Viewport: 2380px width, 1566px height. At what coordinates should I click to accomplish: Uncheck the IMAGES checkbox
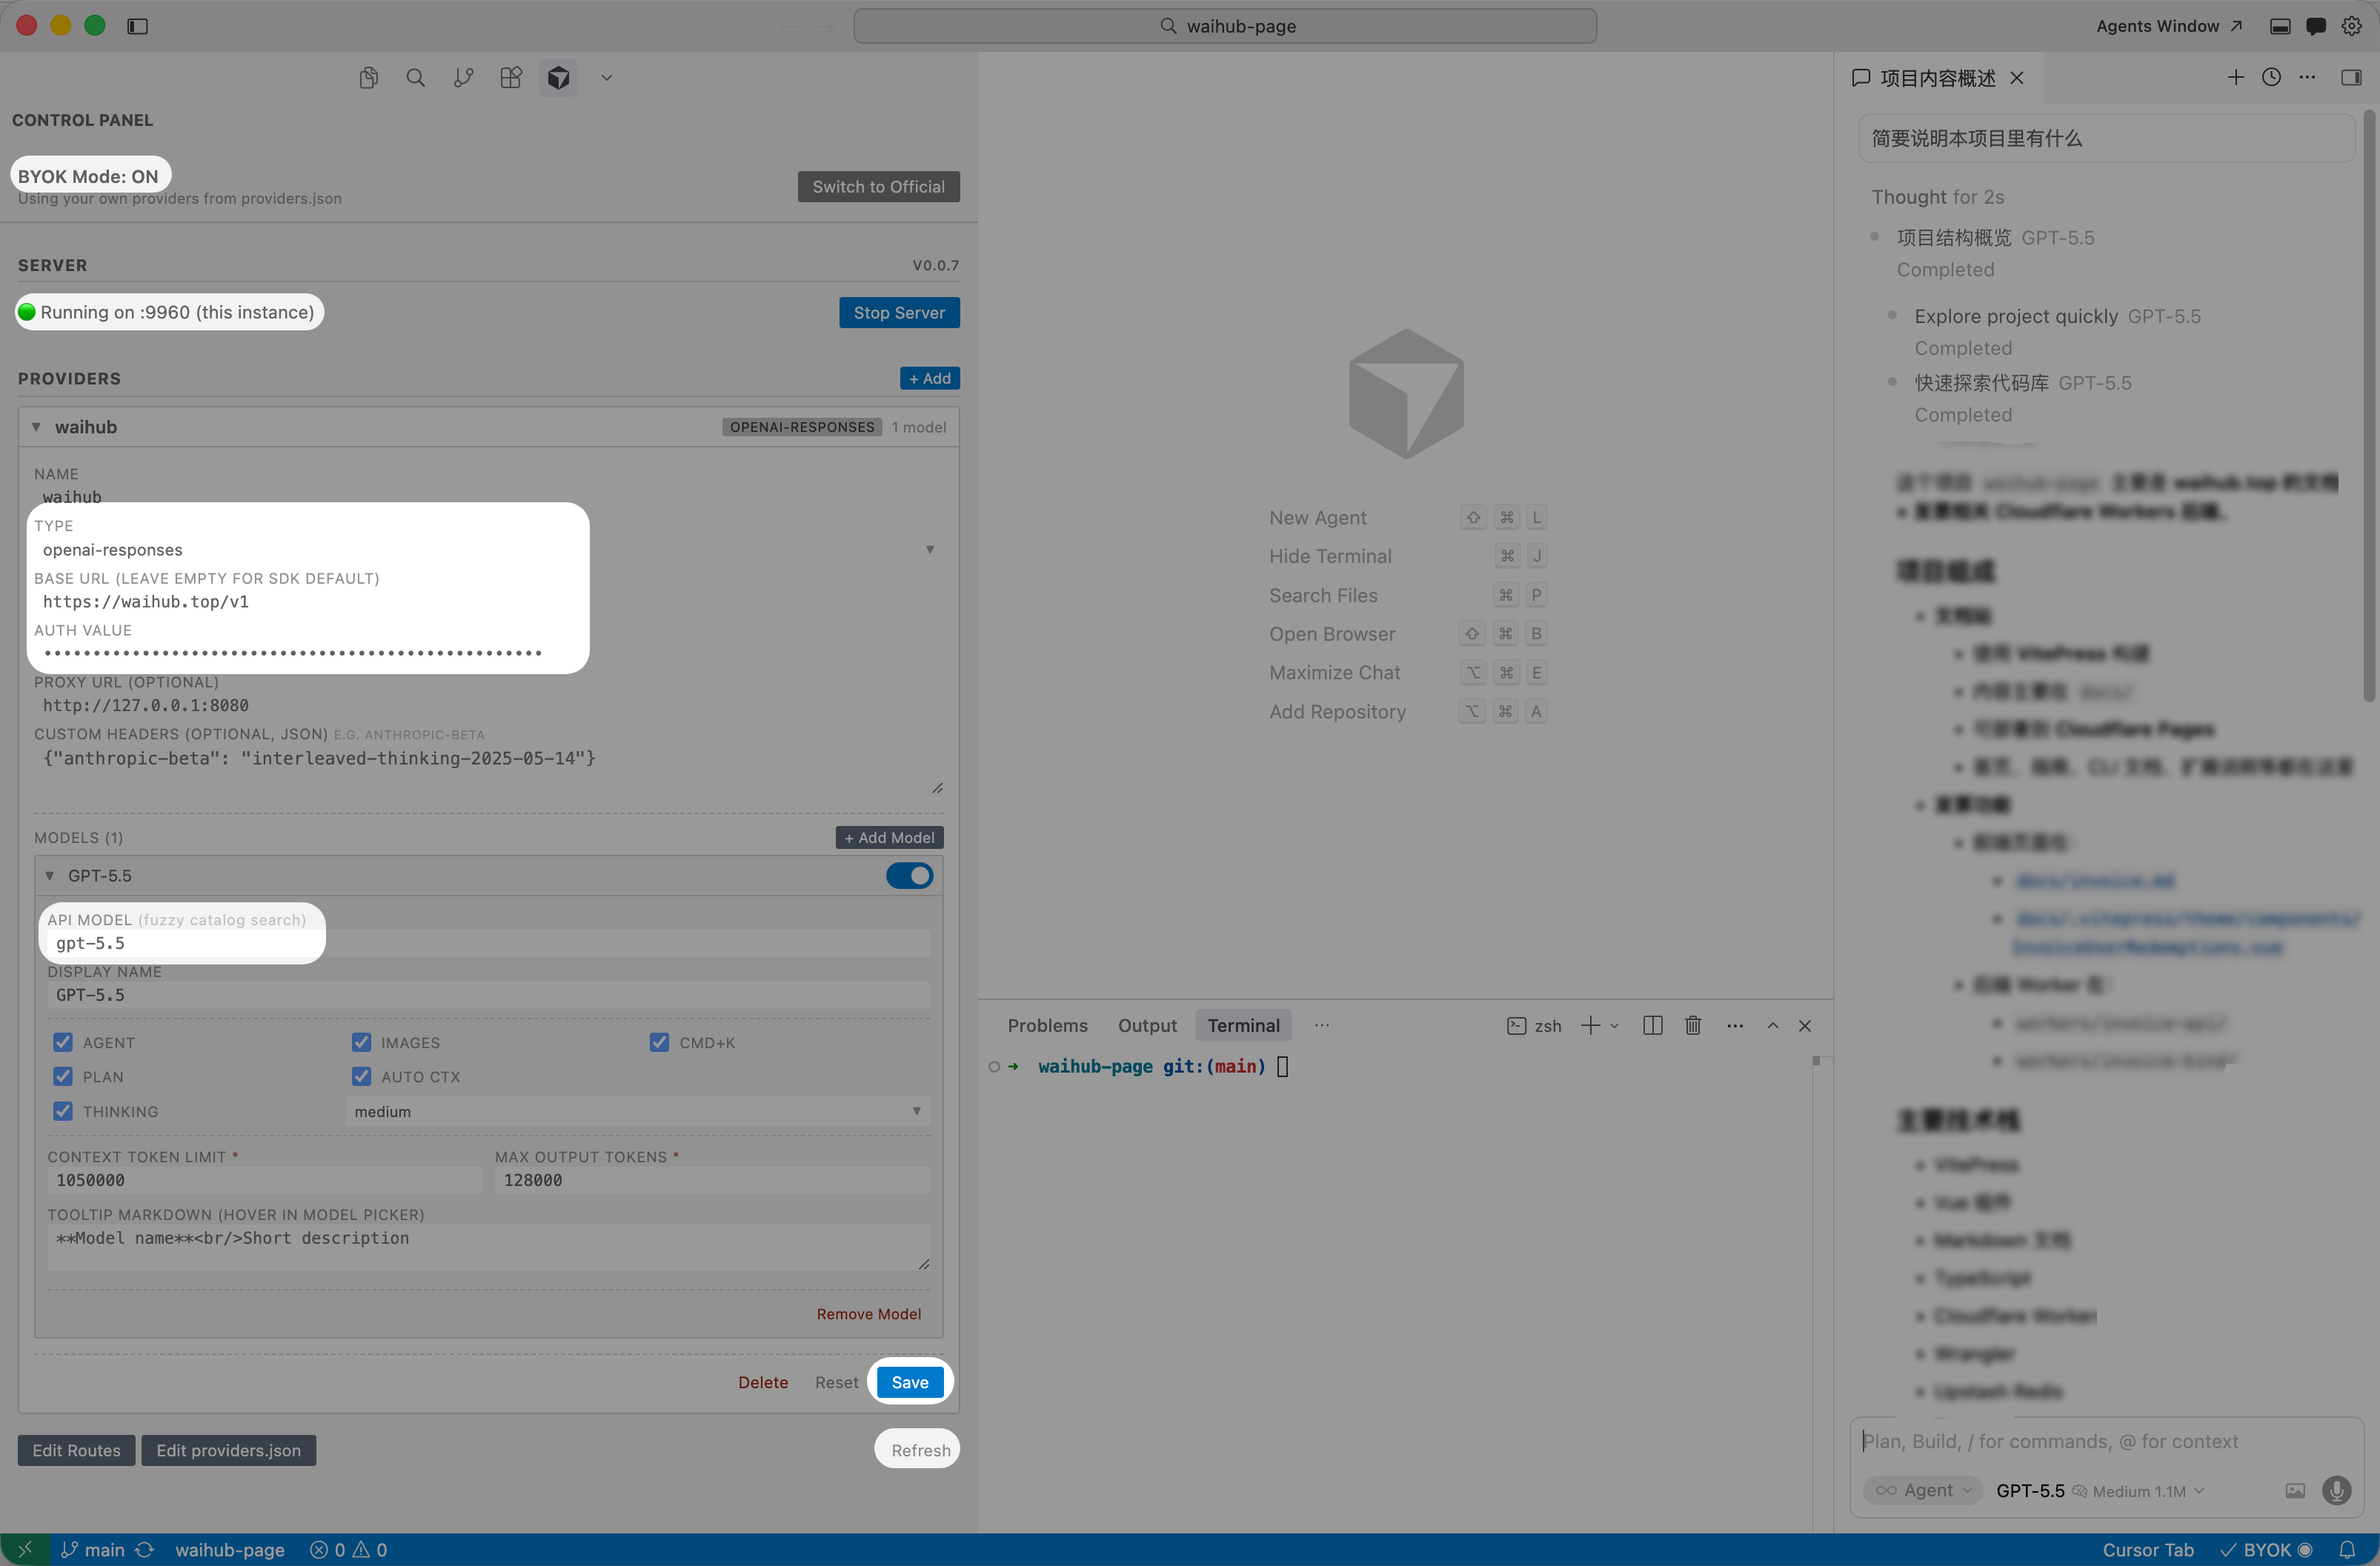(362, 1043)
